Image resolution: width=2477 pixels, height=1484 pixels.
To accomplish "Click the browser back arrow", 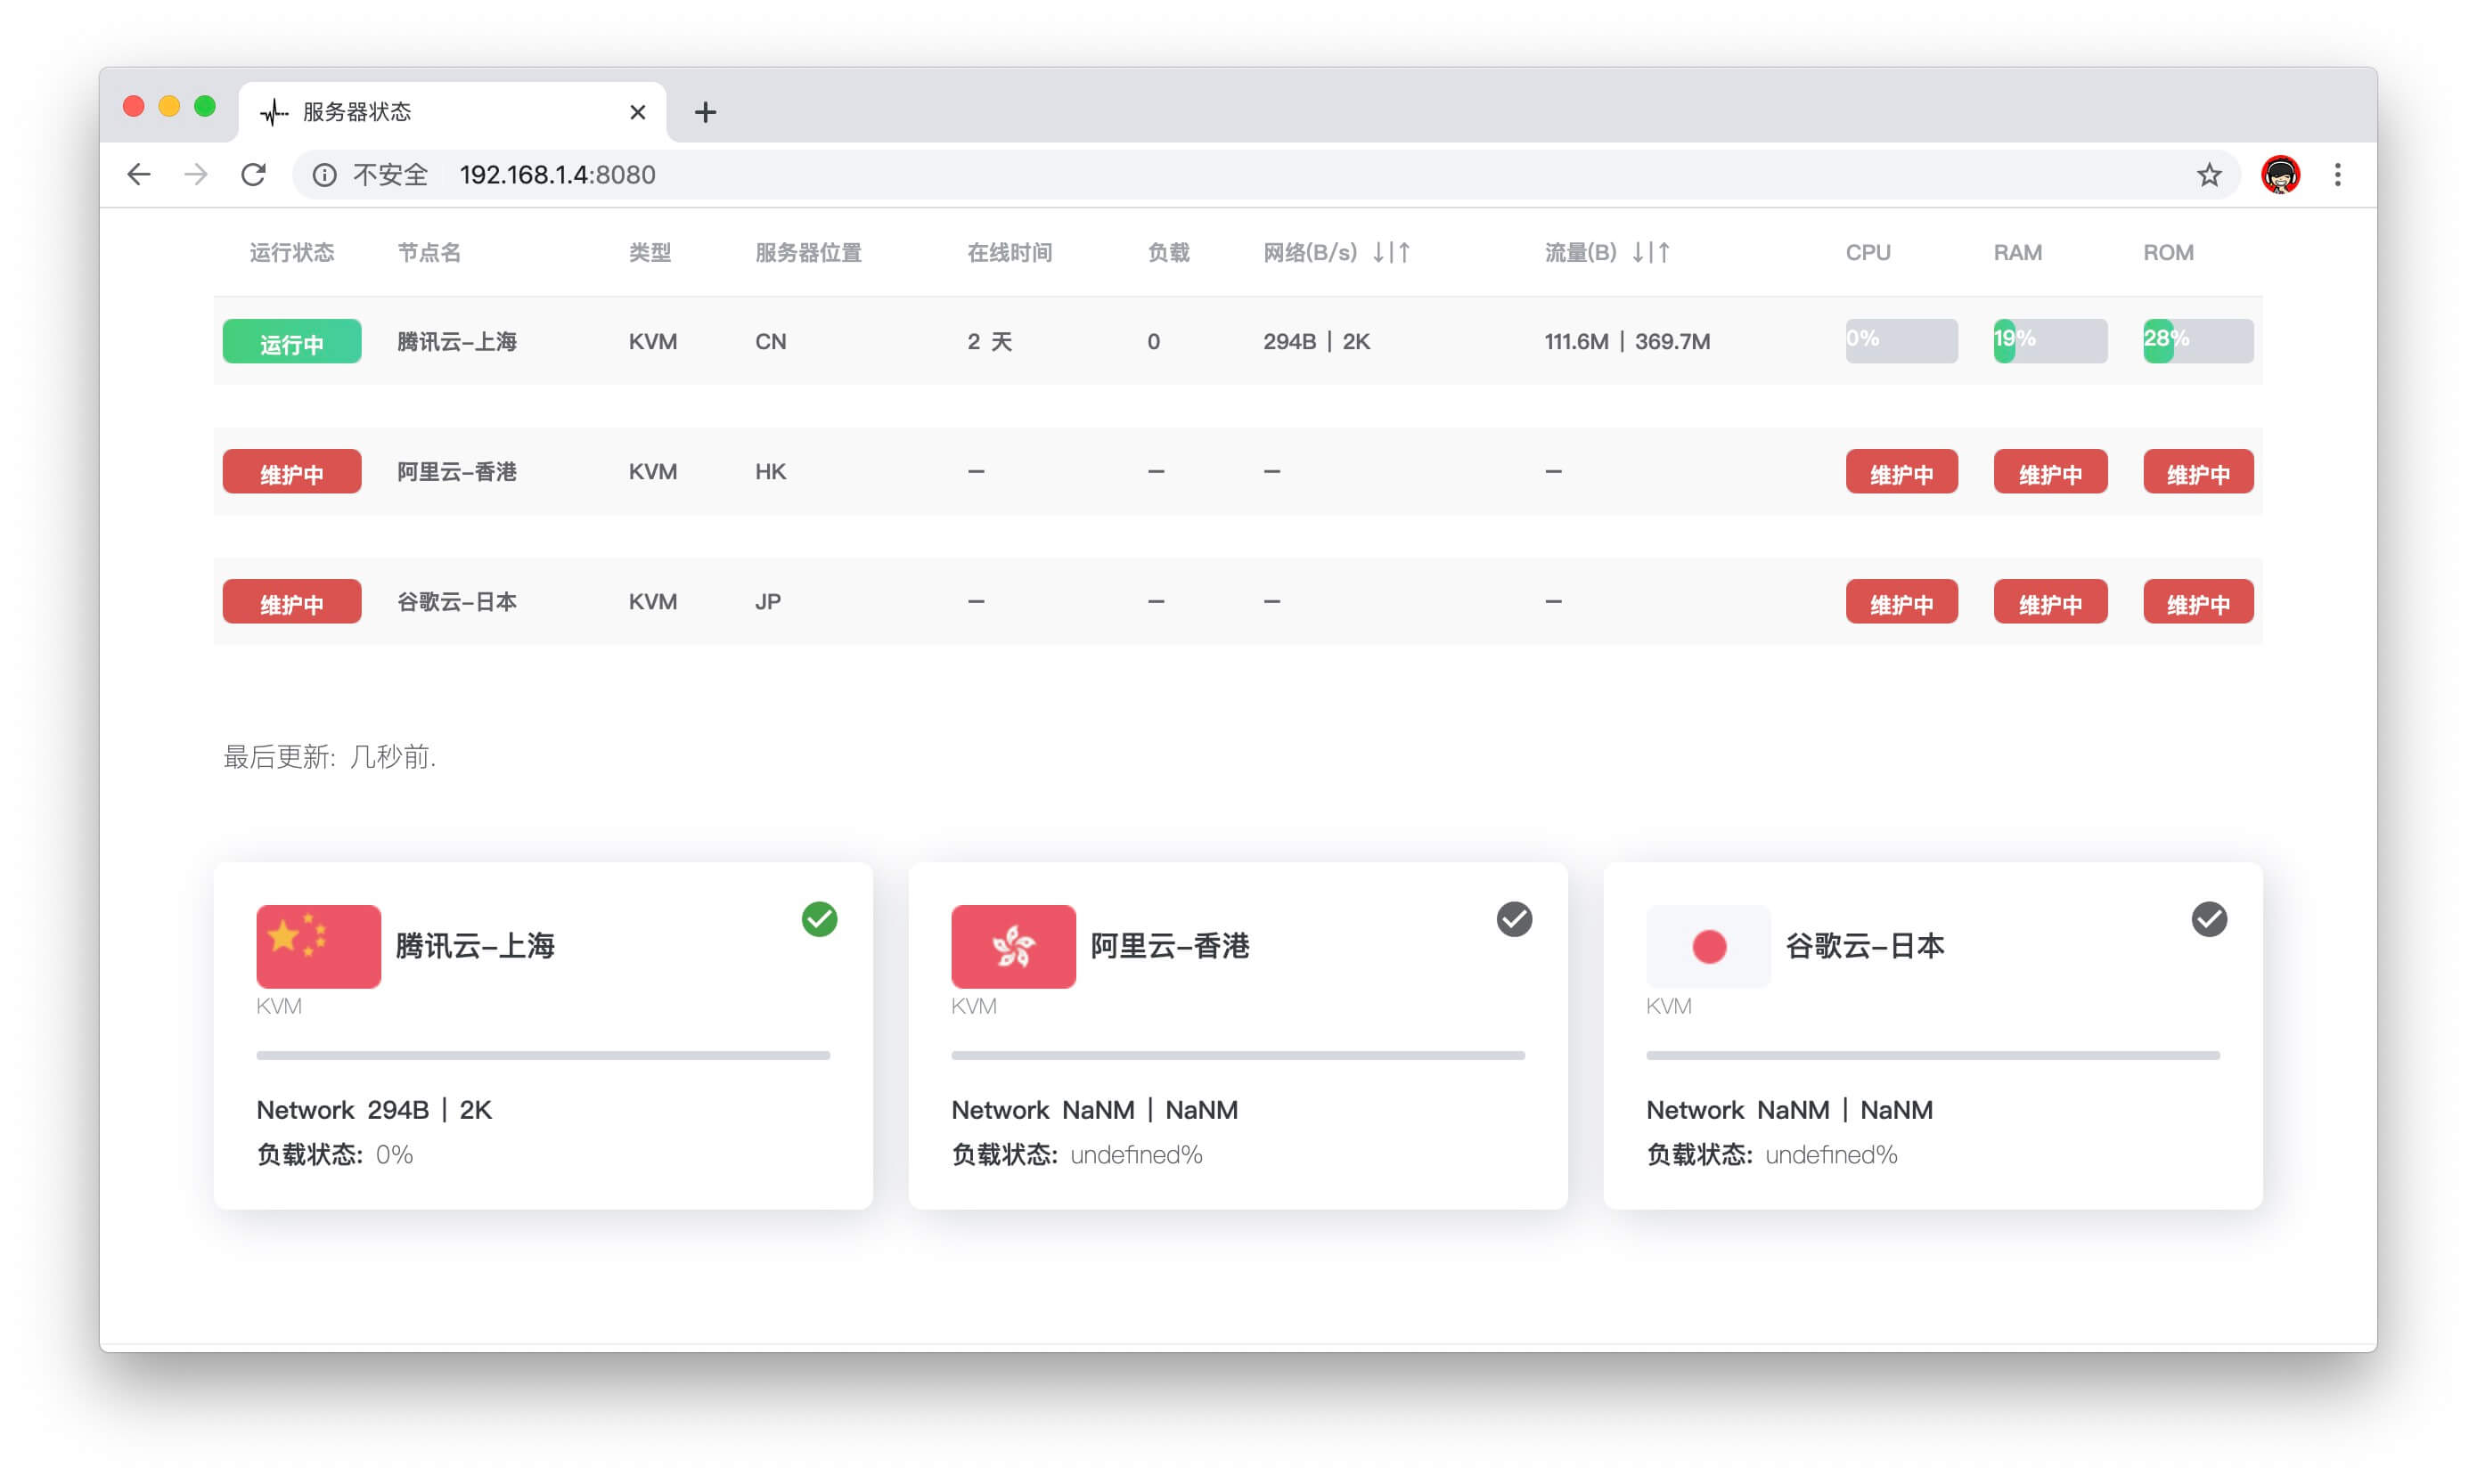I will (x=138, y=175).
